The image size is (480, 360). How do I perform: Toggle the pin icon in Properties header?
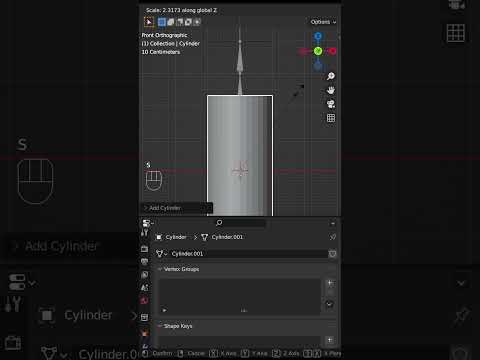coord(333,237)
